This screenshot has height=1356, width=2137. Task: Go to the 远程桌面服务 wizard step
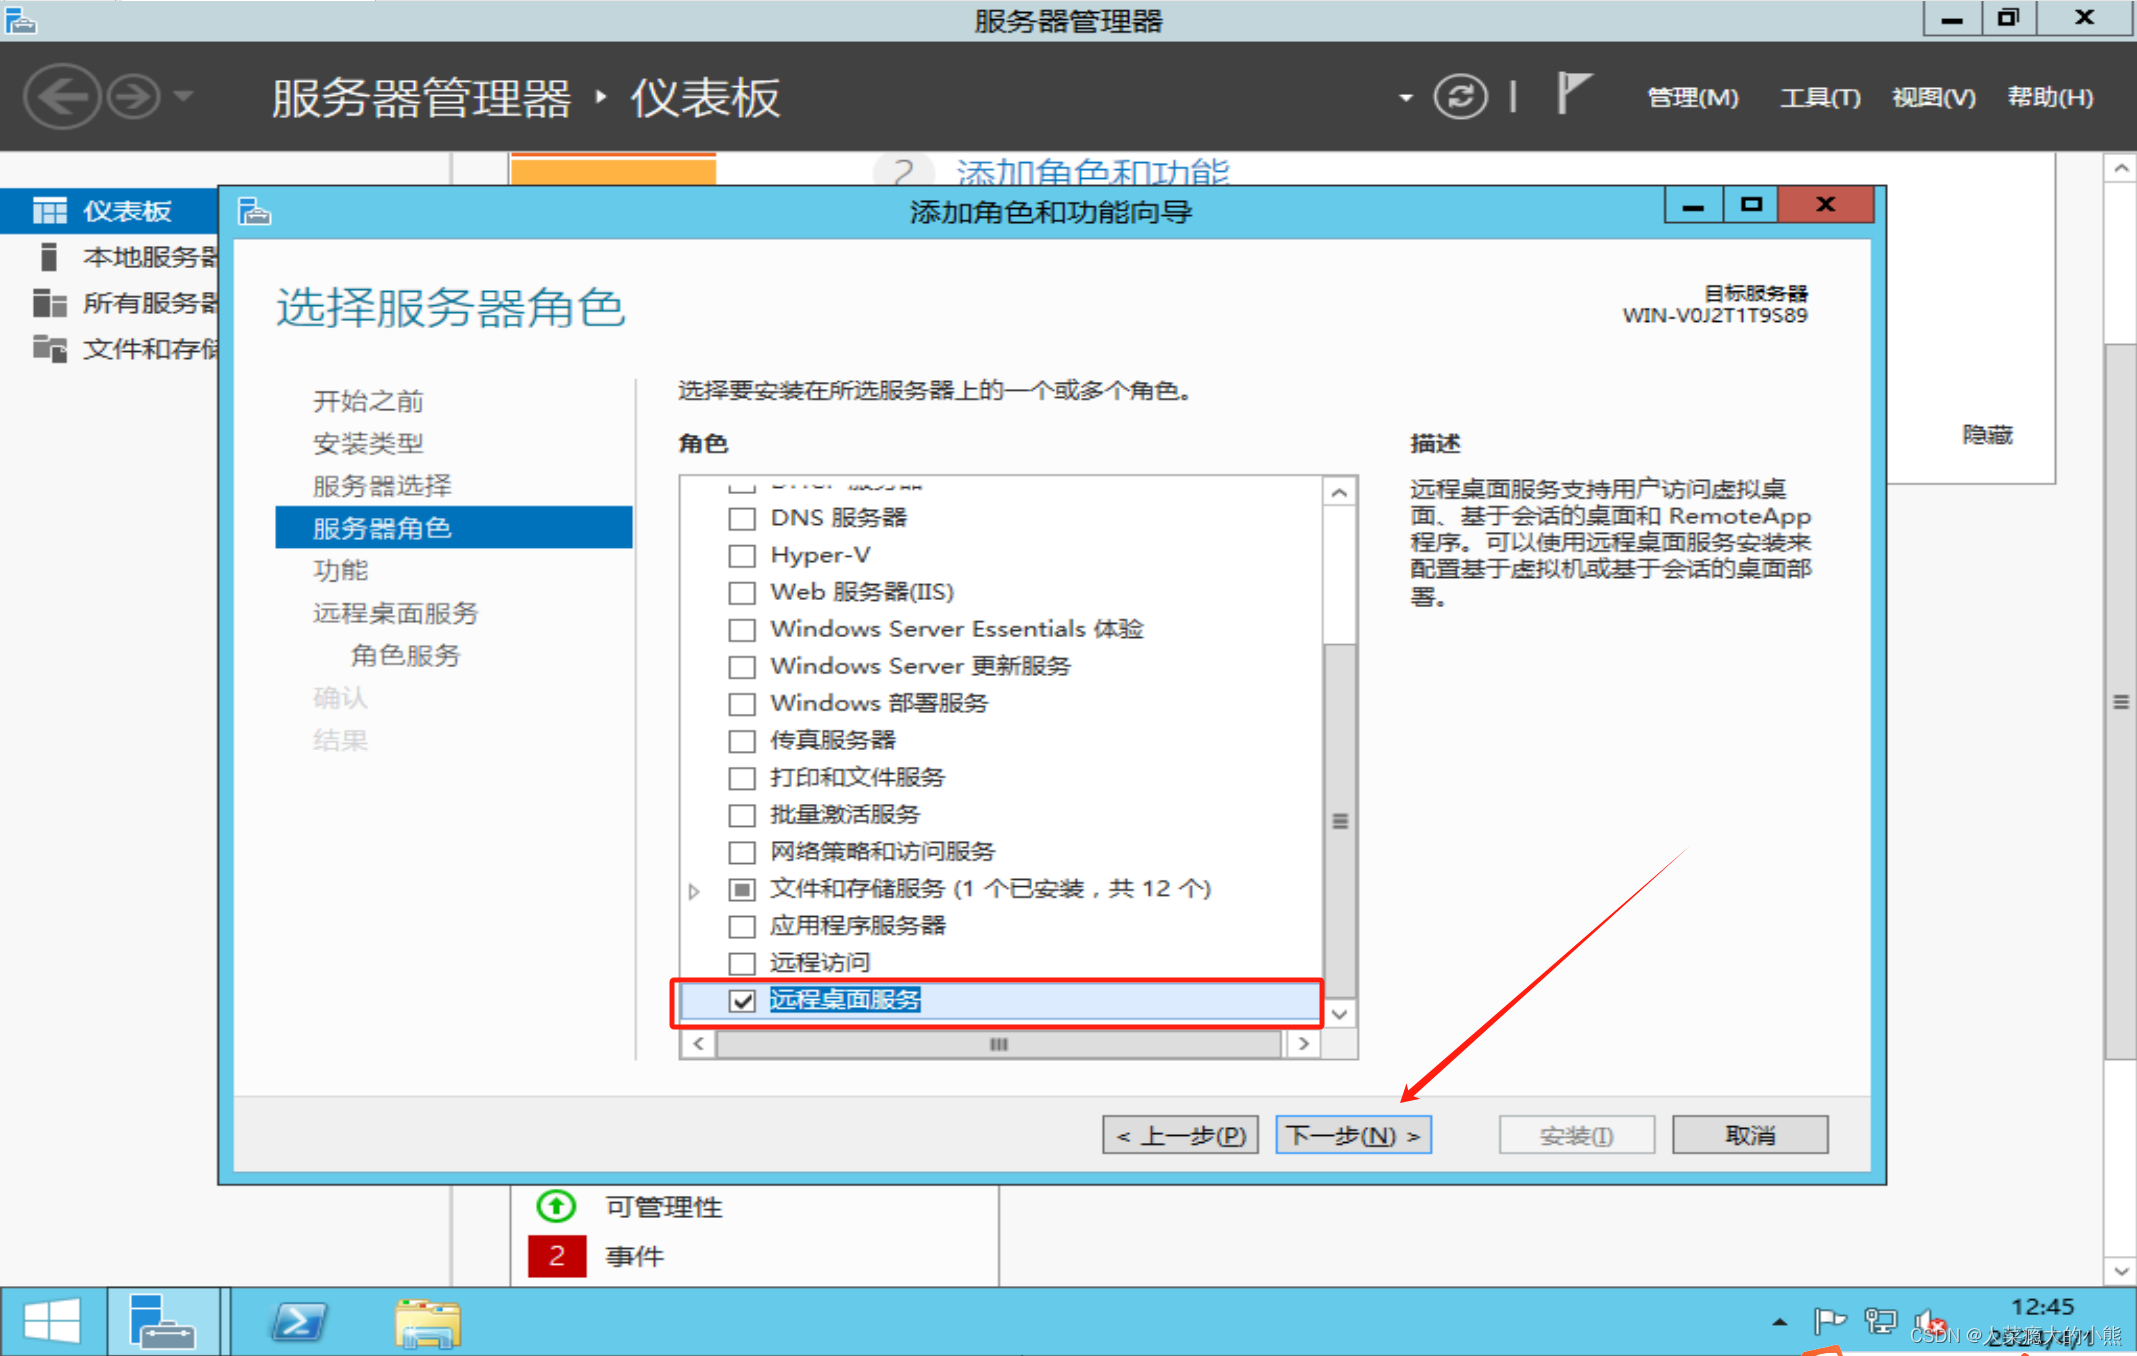point(395,613)
